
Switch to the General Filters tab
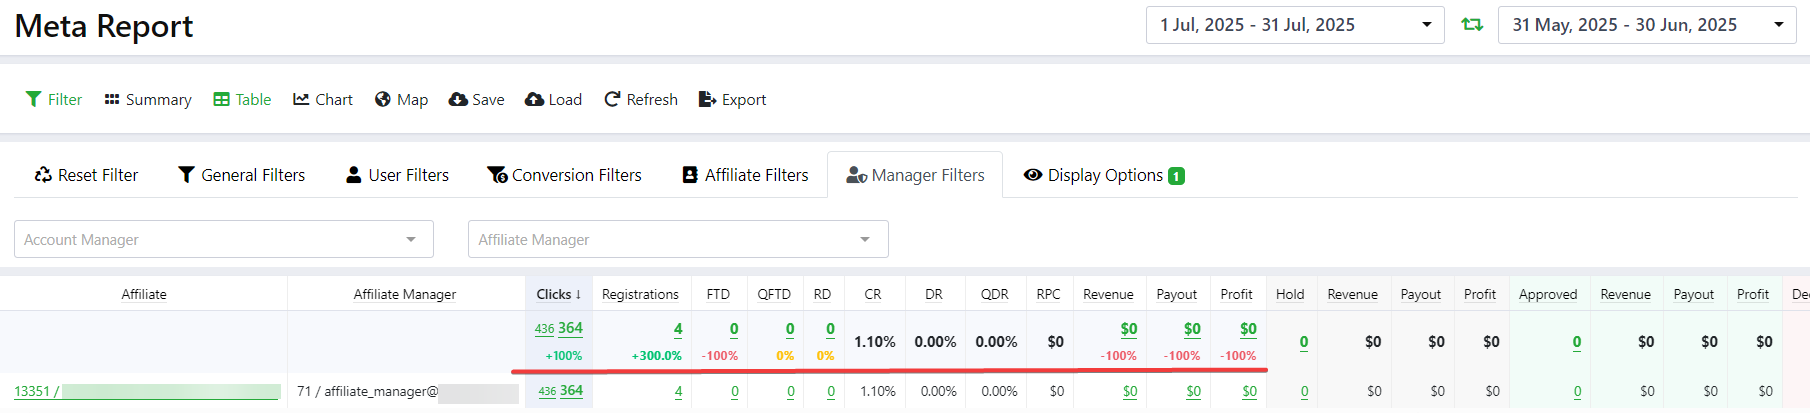pos(242,176)
